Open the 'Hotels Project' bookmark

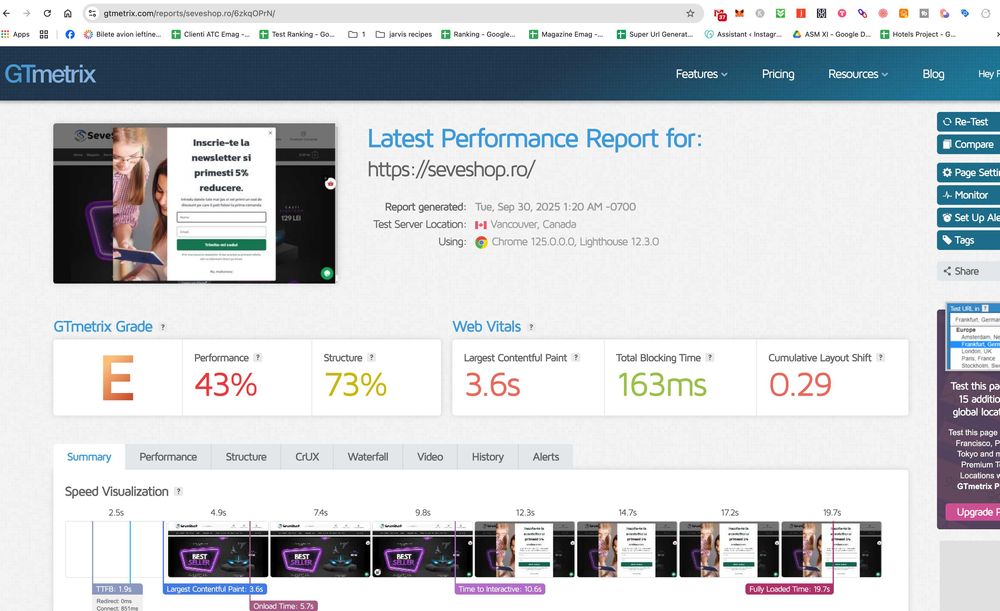918,34
